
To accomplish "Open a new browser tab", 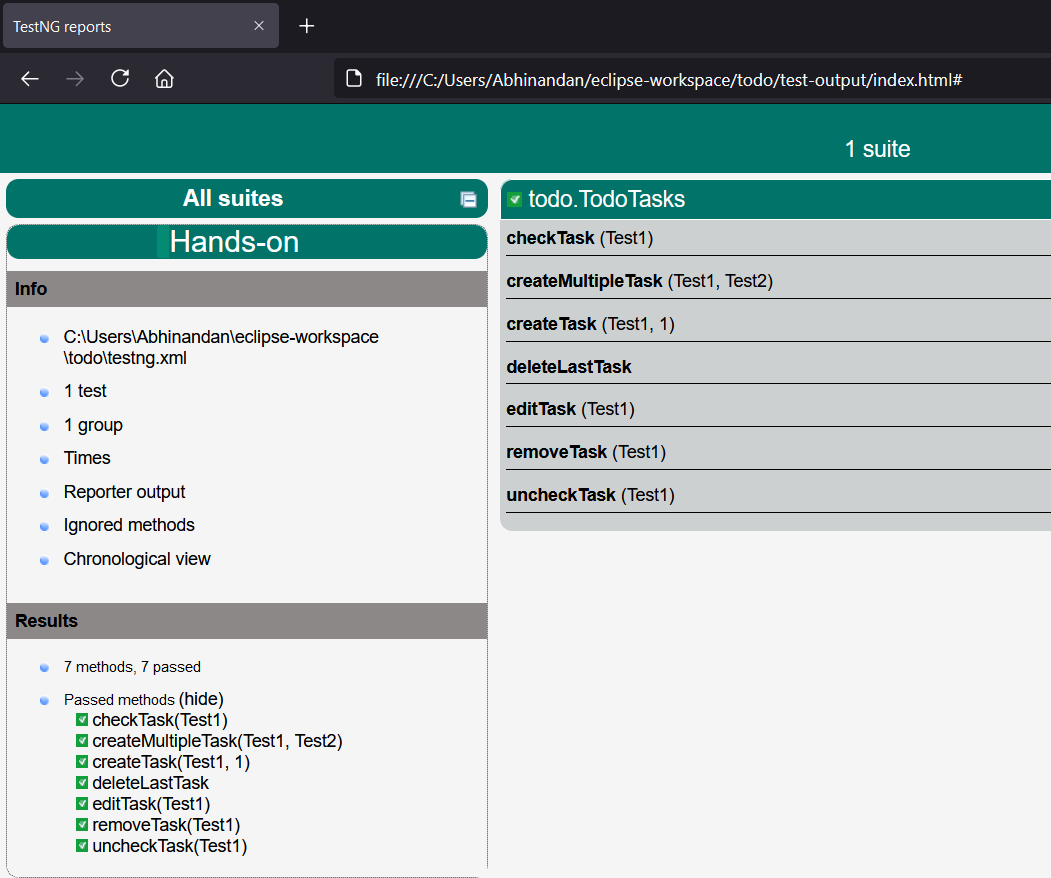I will (306, 26).
